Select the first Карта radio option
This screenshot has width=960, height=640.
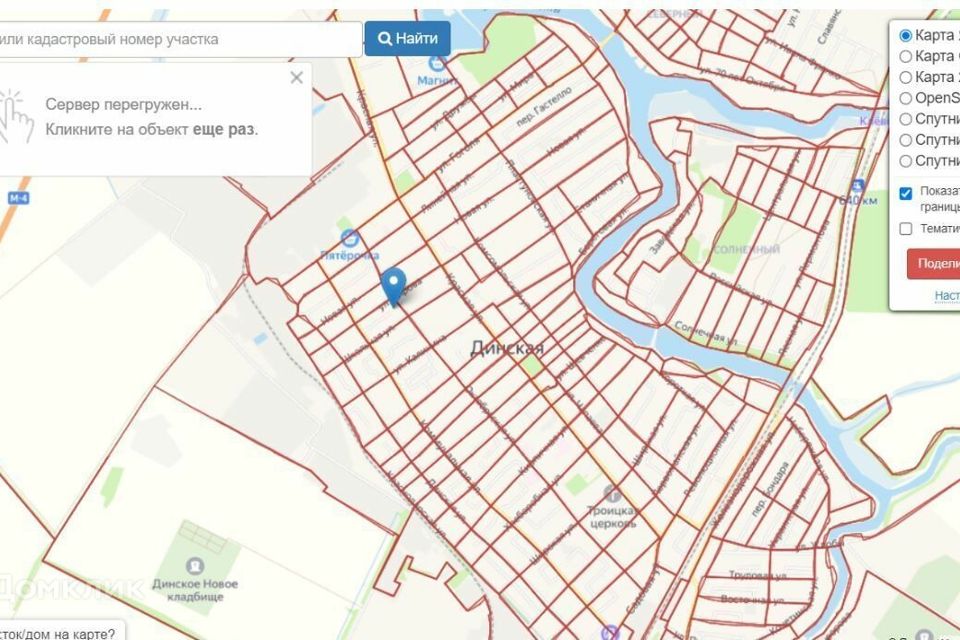tap(906, 35)
